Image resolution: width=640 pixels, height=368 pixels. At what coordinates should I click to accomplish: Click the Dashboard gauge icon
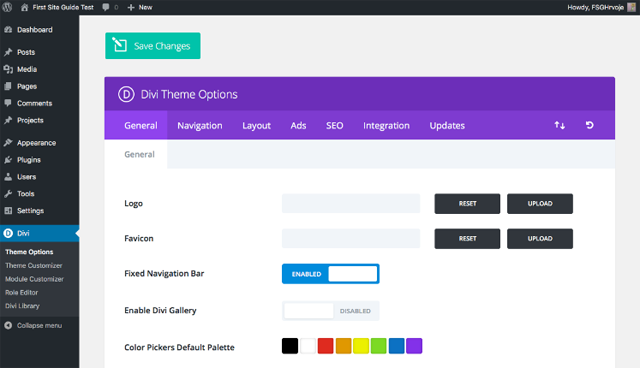(x=8, y=29)
